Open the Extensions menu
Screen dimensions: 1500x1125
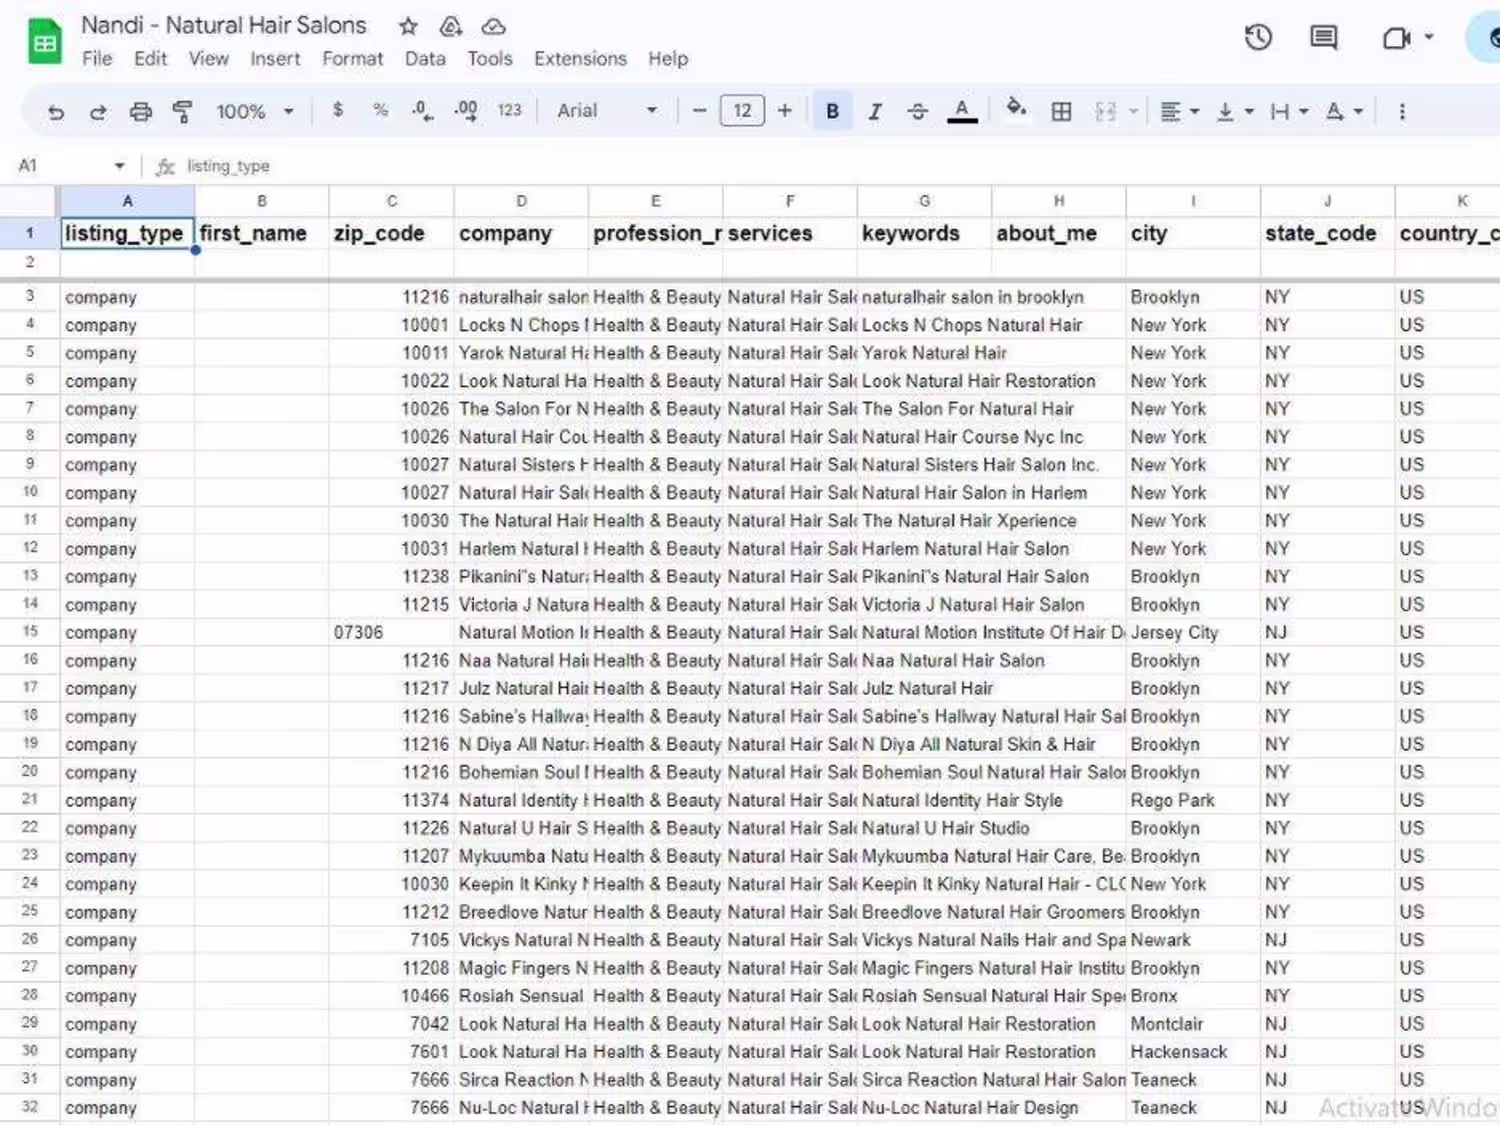tap(580, 59)
